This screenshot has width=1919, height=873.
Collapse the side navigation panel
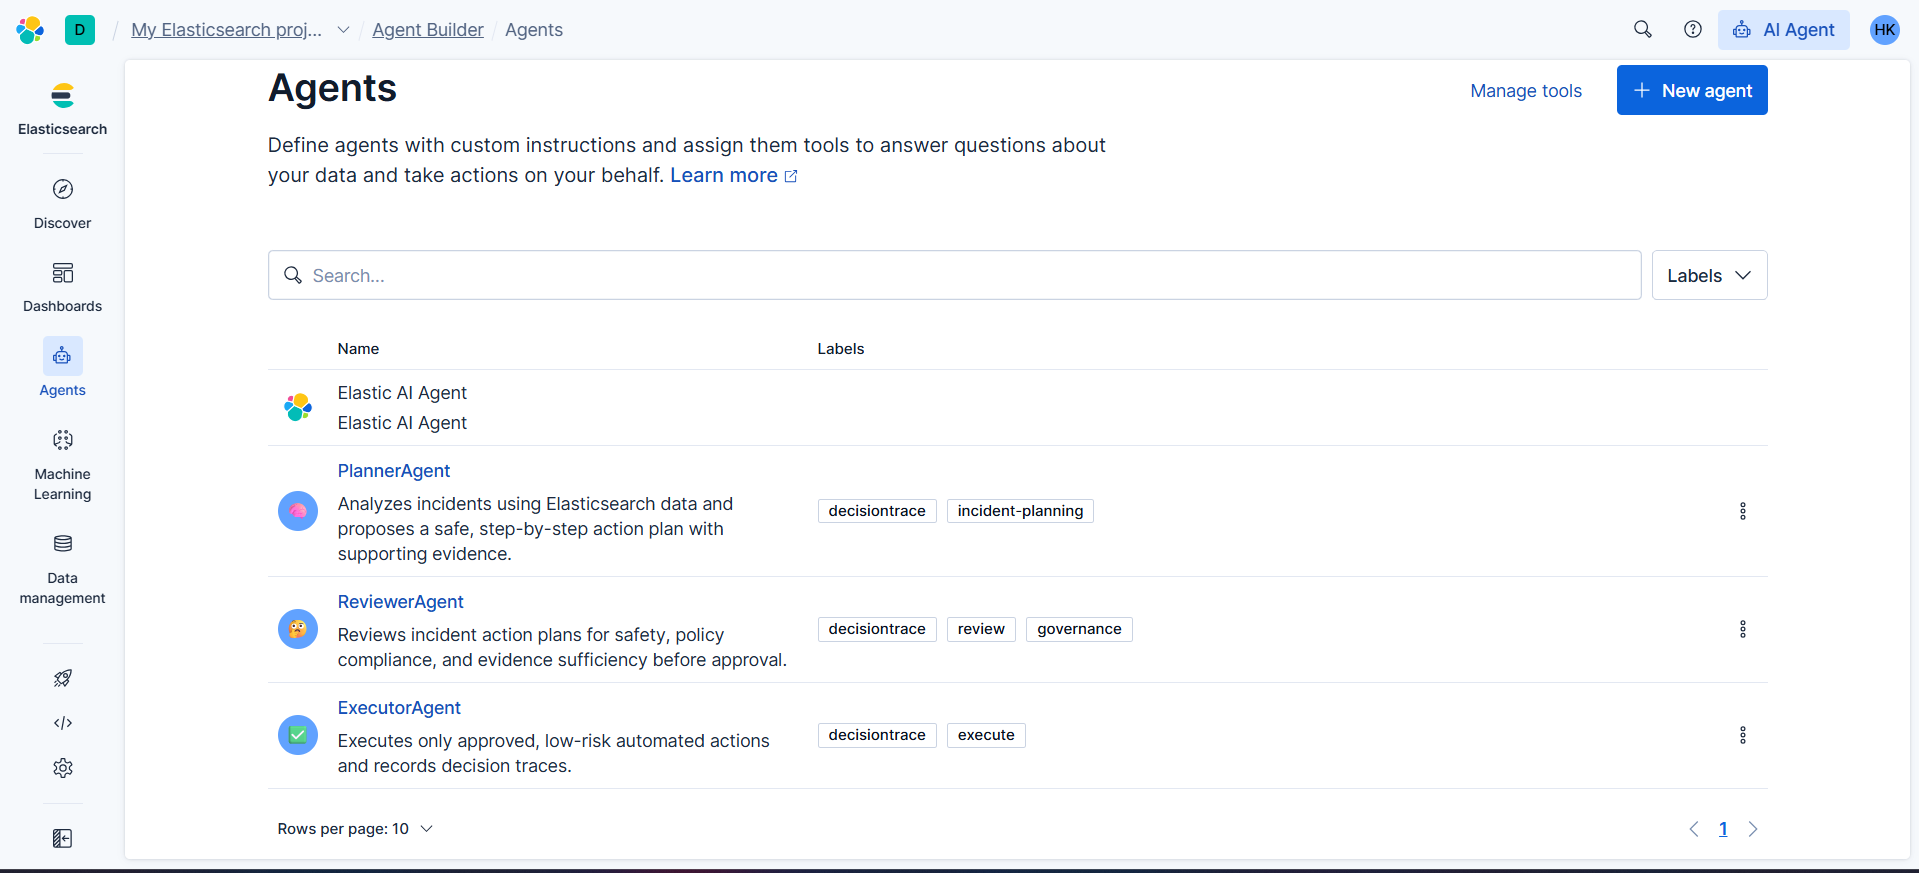[x=62, y=838]
